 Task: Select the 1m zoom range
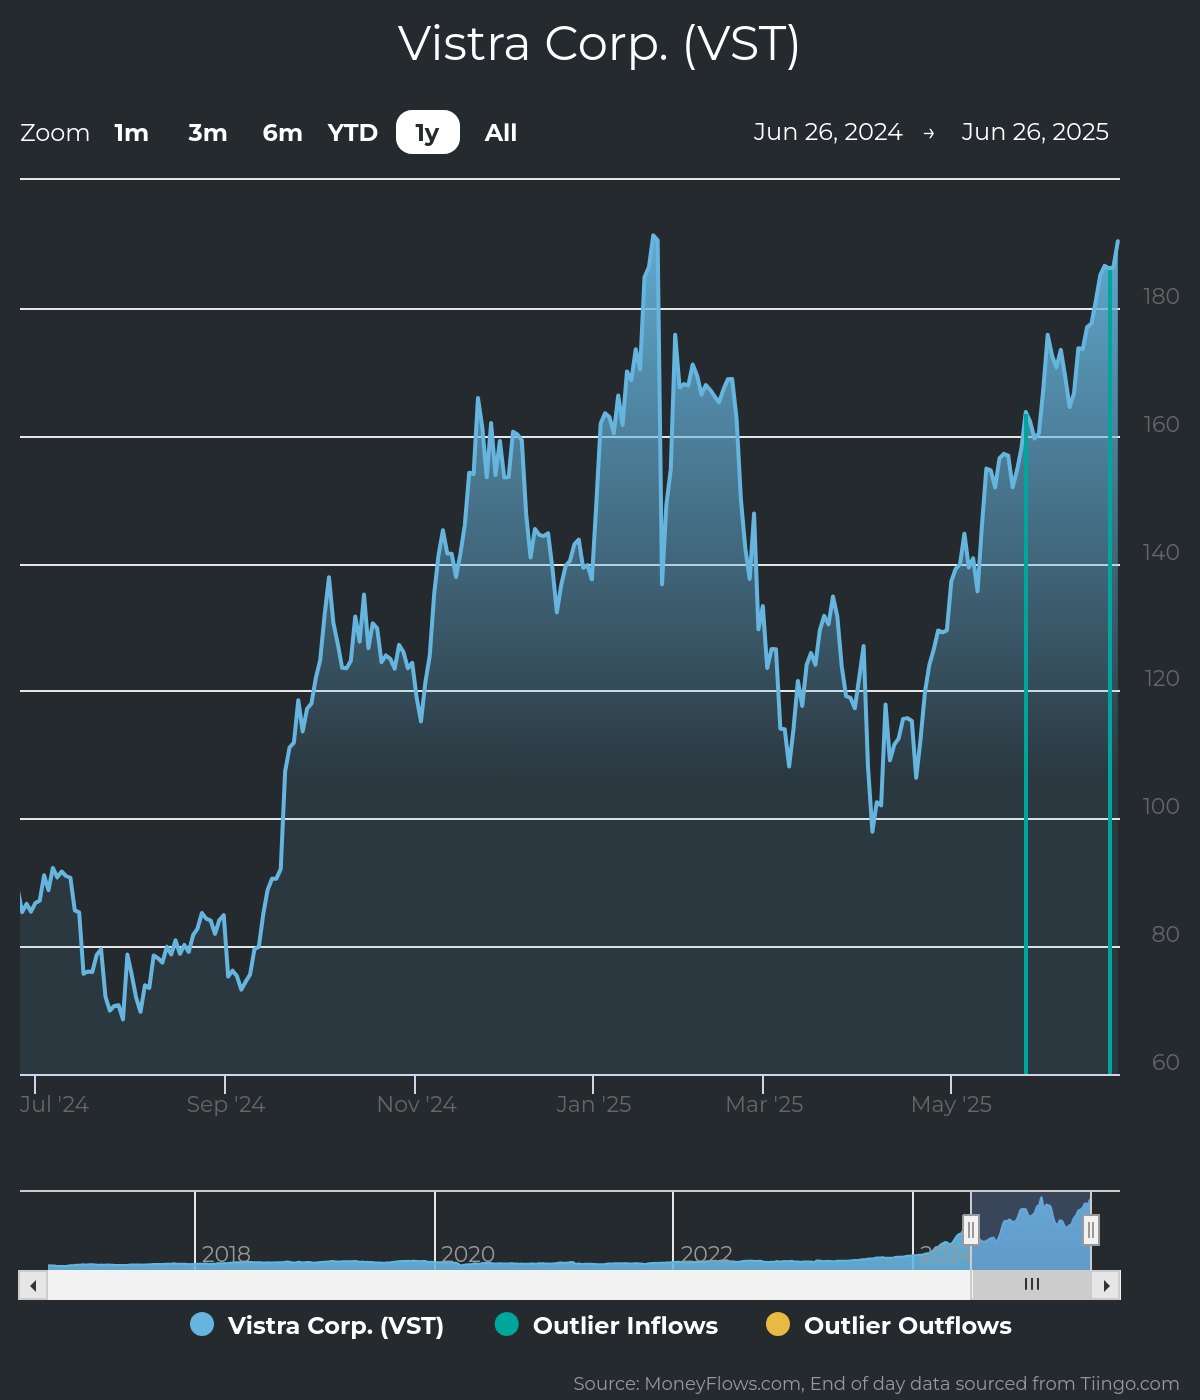131,133
